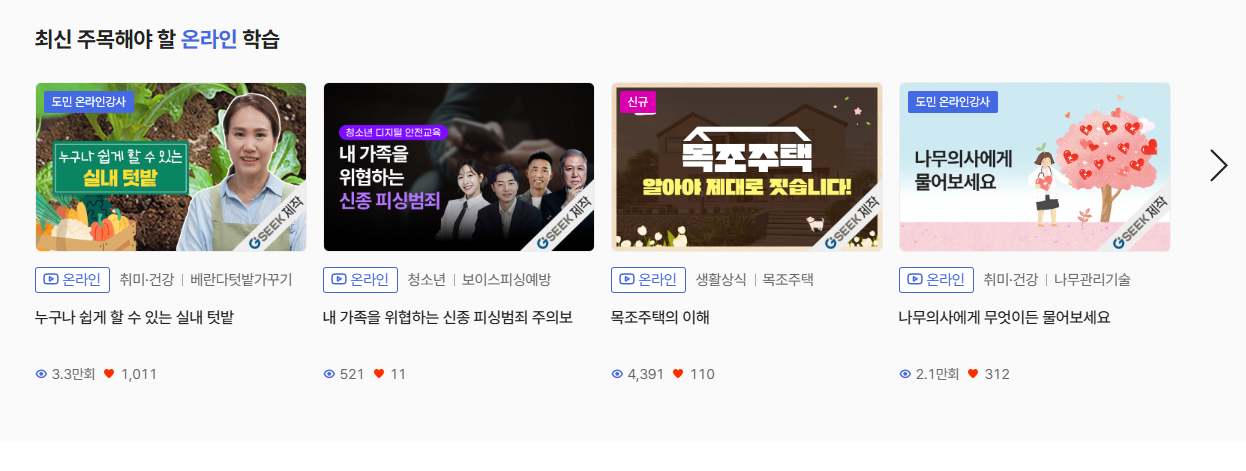Screen dimensions: 1246x471
Task: Open the link 나무의사에게 무엇이든 물어보세요
Action: pyautogui.click(x=1004, y=318)
